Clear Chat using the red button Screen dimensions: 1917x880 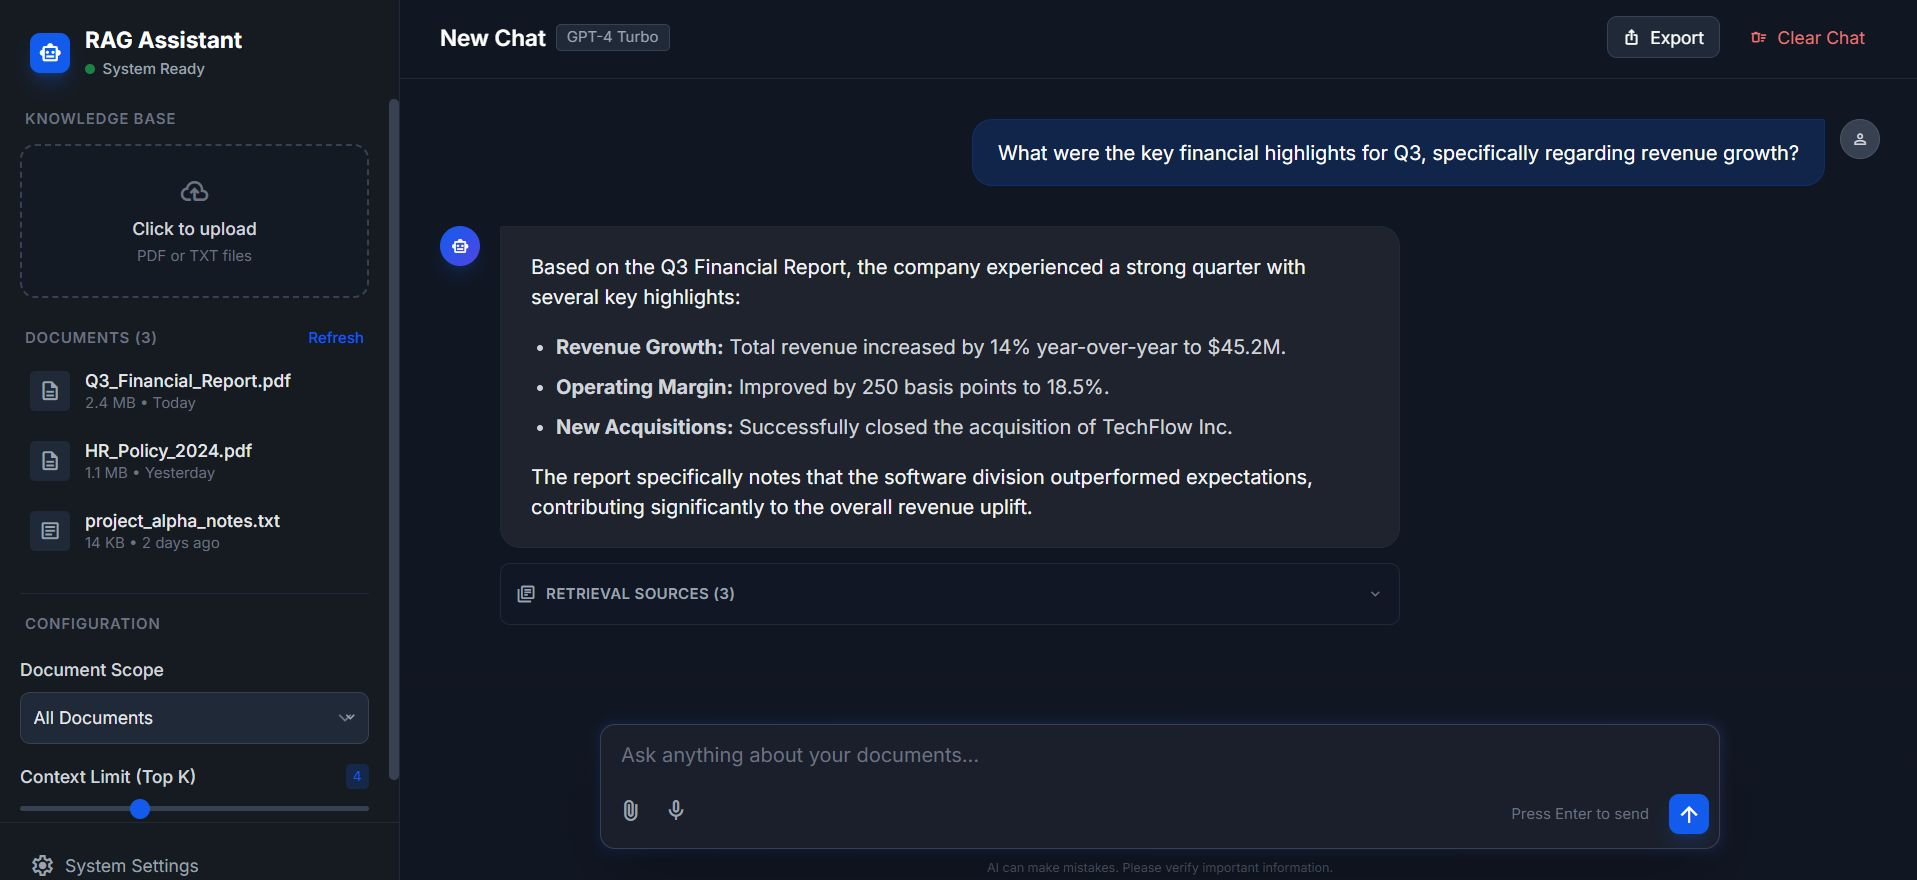point(1808,37)
